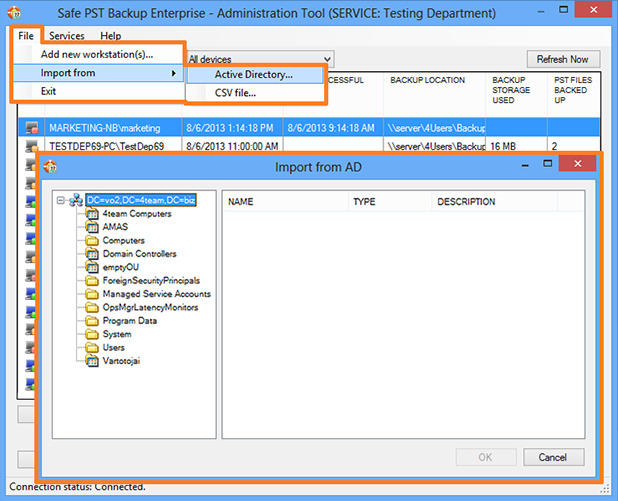Select OpsMgrLatencyMonitors tree node
618x501 pixels.
(150, 307)
